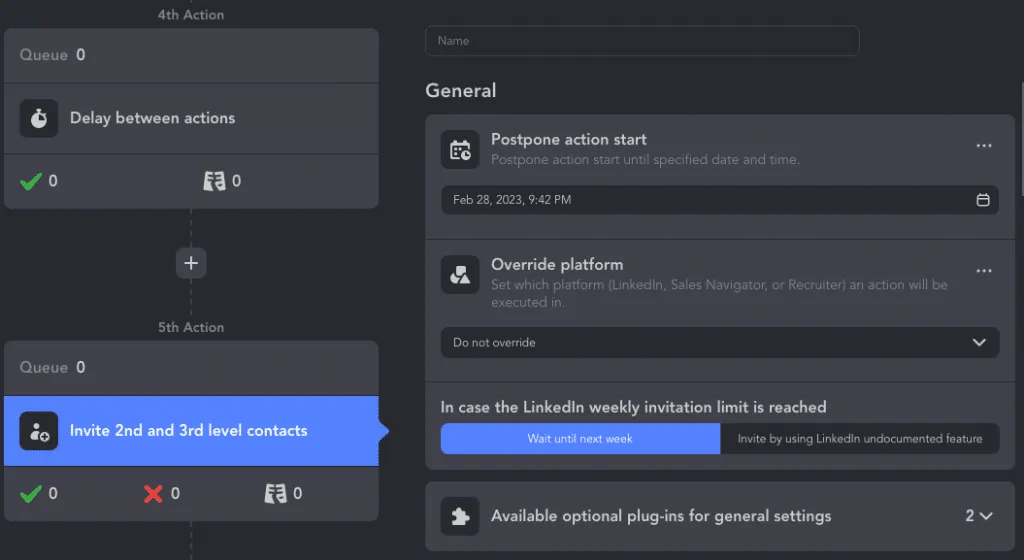The image size is (1024, 560).
Task: Open the date picker calendar icon
Action: [x=982, y=200]
